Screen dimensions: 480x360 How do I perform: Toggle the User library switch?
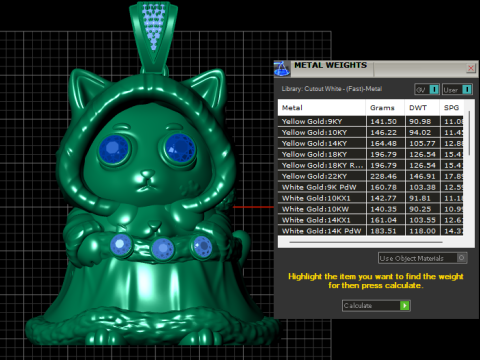pyautogui.click(x=457, y=89)
